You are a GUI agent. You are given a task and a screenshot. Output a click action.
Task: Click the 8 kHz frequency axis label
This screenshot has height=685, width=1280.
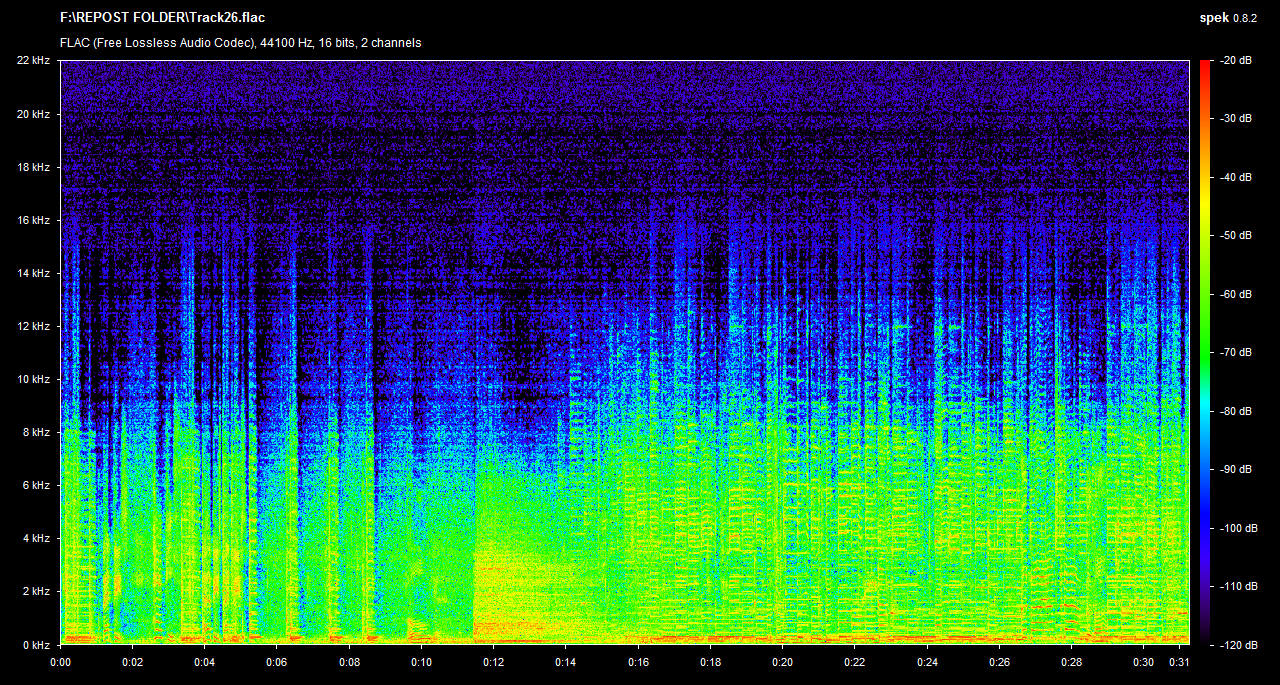tap(36, 432)
